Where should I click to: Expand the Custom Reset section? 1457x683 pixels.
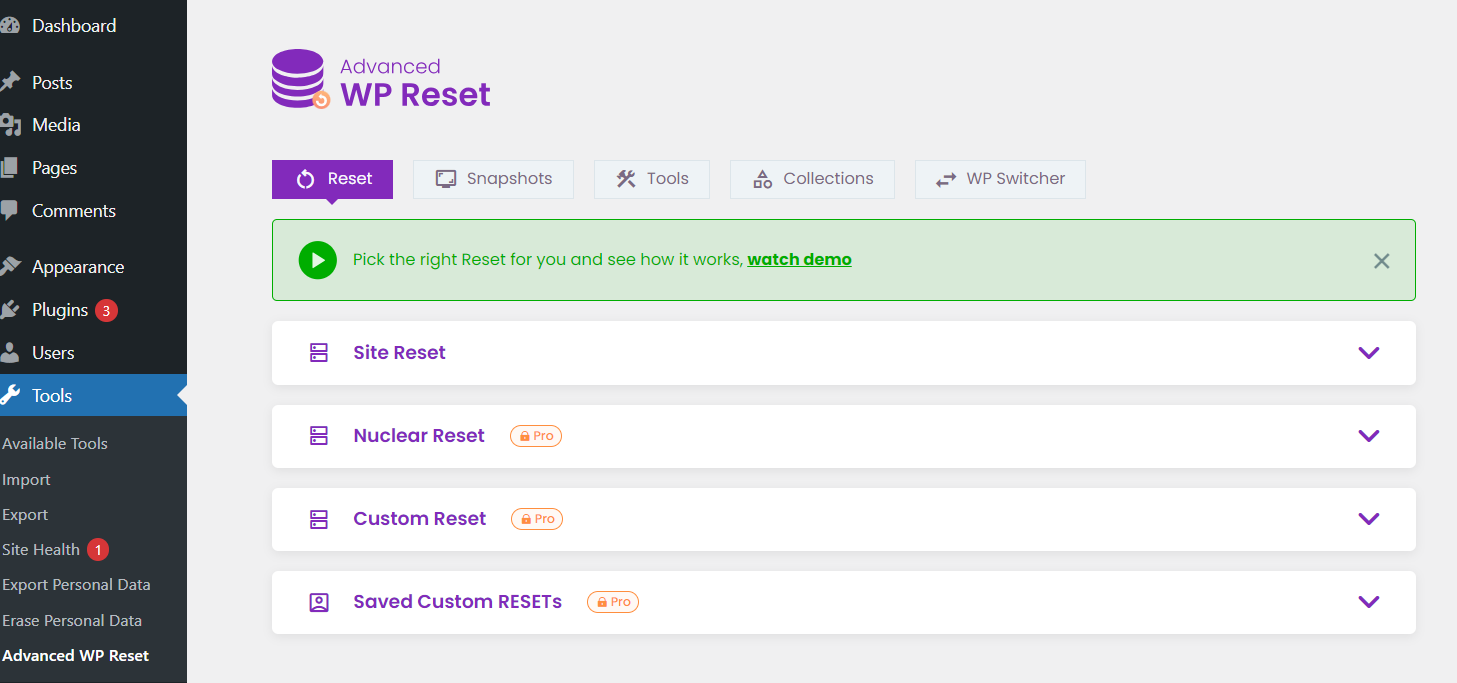point(1368,519)
